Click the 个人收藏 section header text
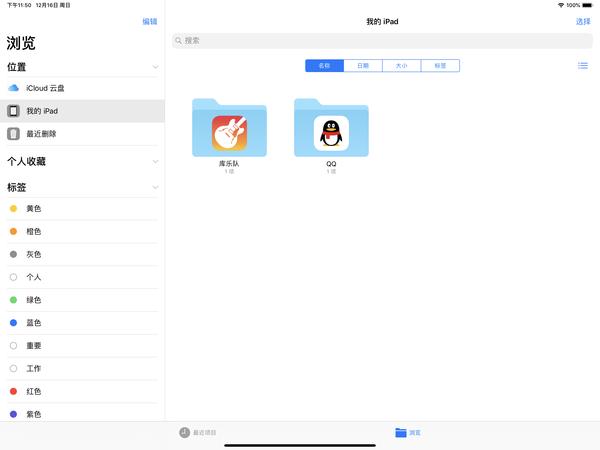The height and width of the screenshot is (450, 600). click(26, 161)
